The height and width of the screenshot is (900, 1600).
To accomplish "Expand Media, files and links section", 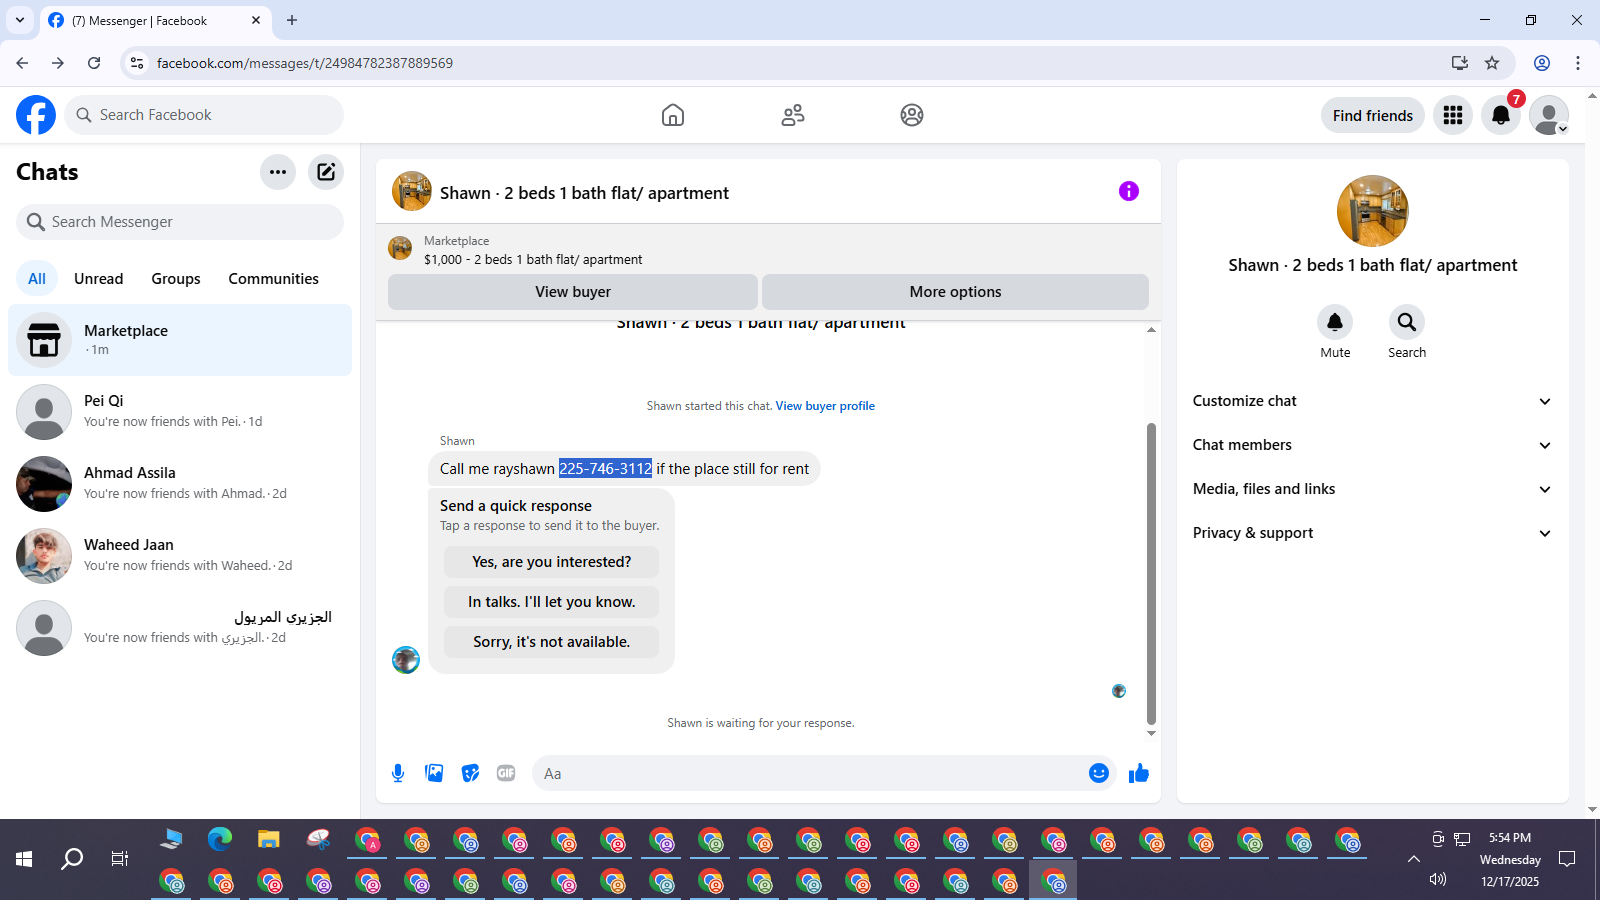I will pyautogui.click(x=1373, y=489).
